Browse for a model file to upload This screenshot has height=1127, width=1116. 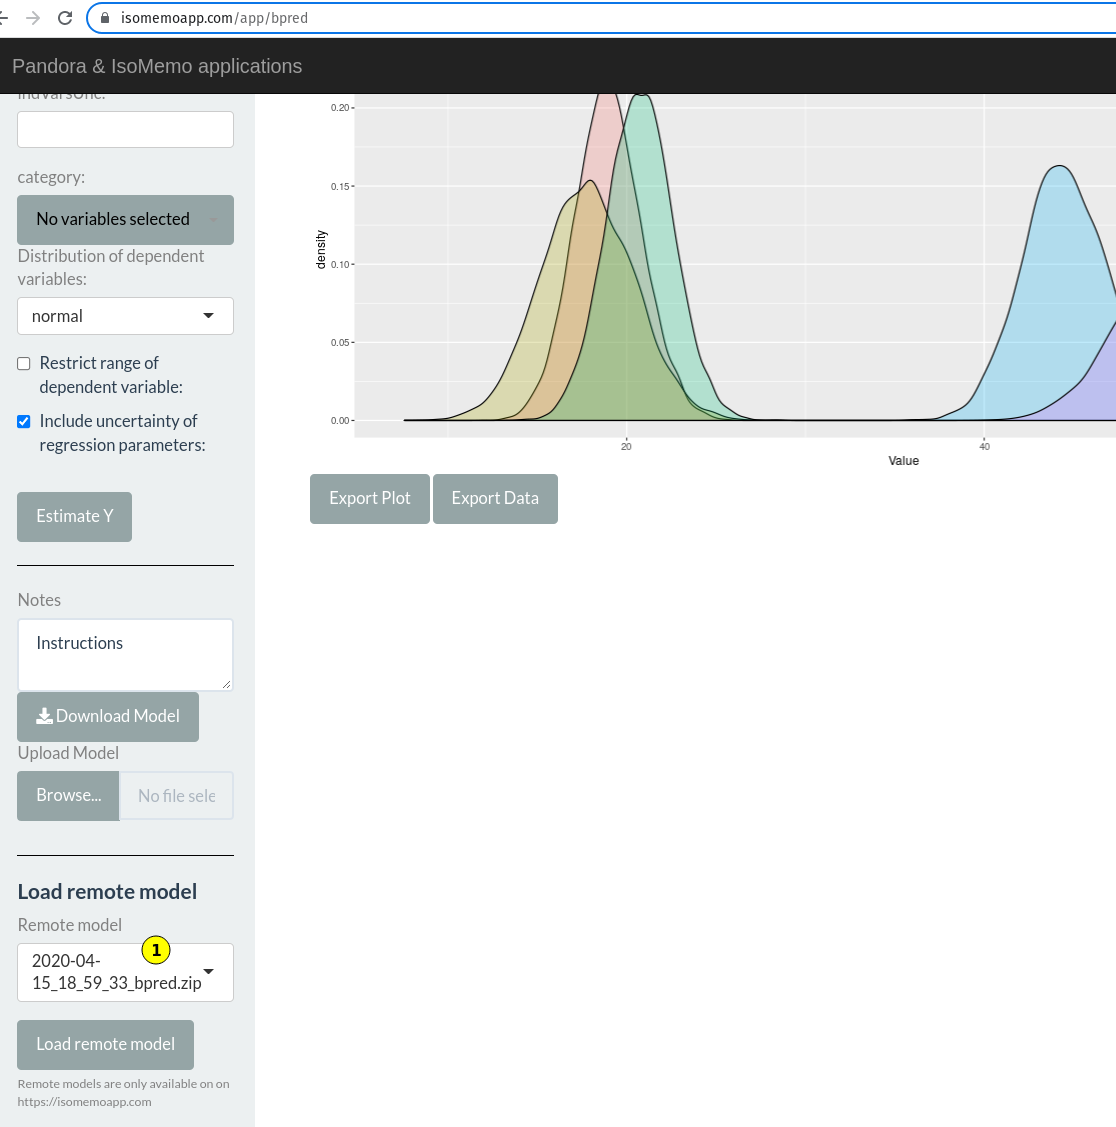67,795
